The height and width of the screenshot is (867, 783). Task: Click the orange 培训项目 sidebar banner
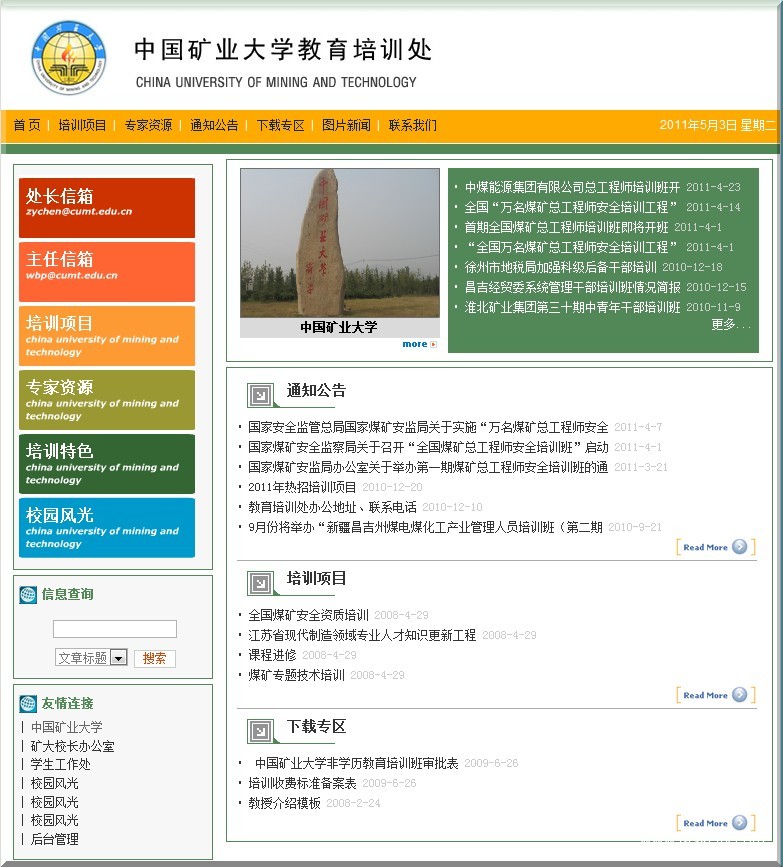[x=107, y=336]
